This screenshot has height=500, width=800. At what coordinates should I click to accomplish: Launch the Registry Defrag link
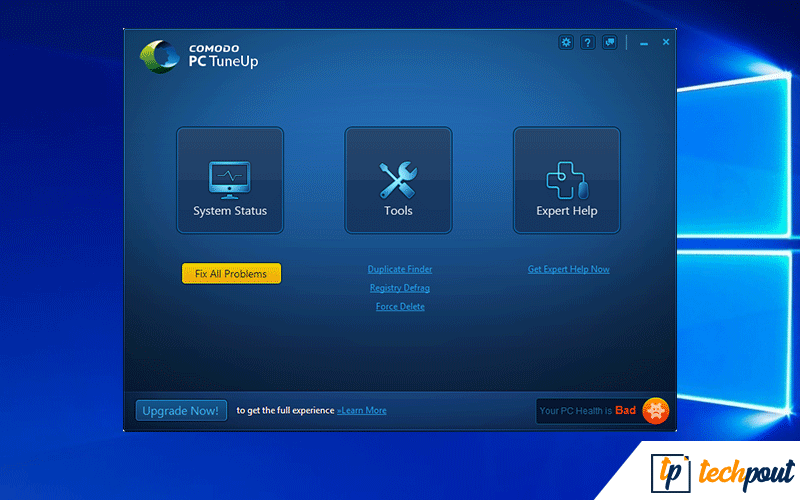pyautogui.click(x=400, y=288)
